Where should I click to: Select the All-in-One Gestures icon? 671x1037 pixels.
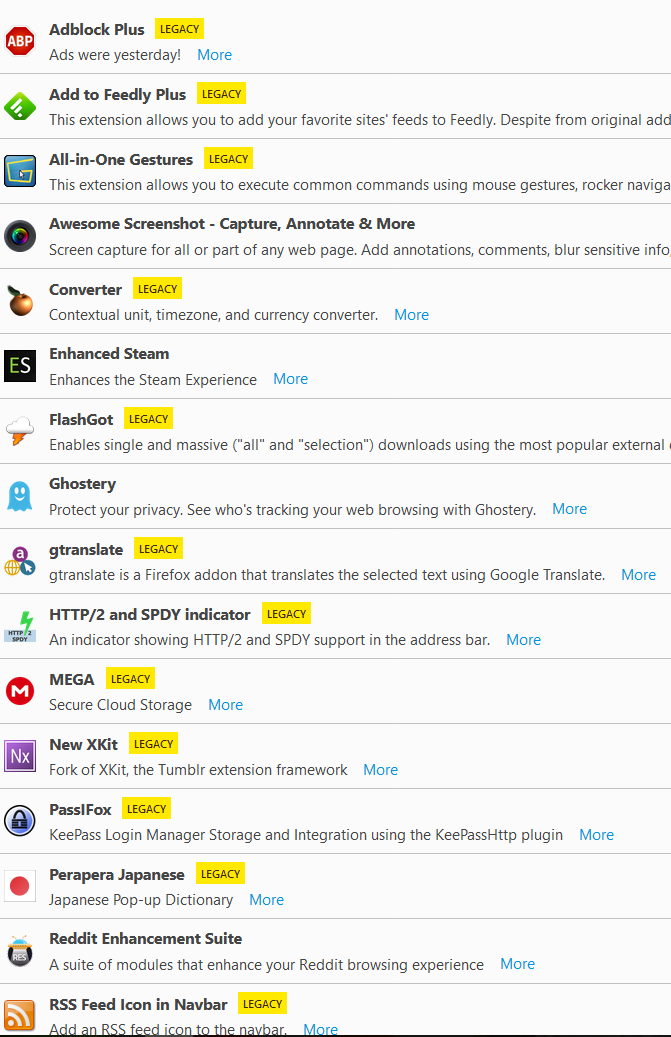click(19, 171)
